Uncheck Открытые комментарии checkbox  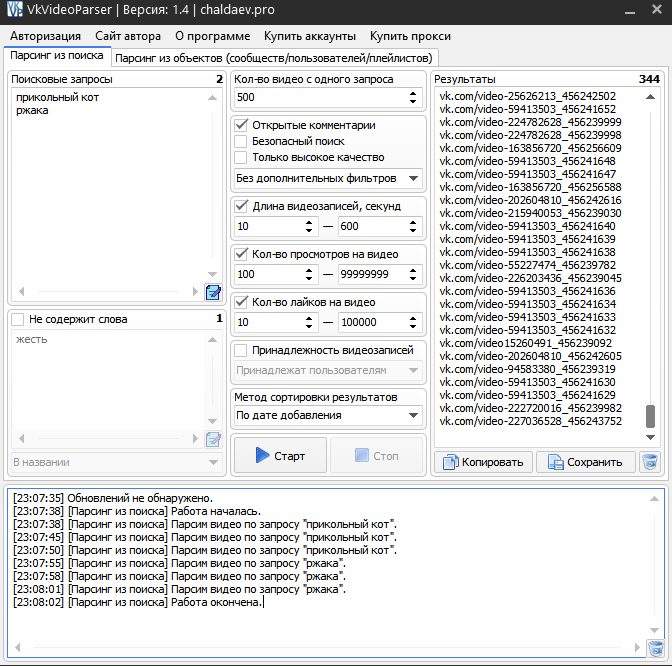241,125
